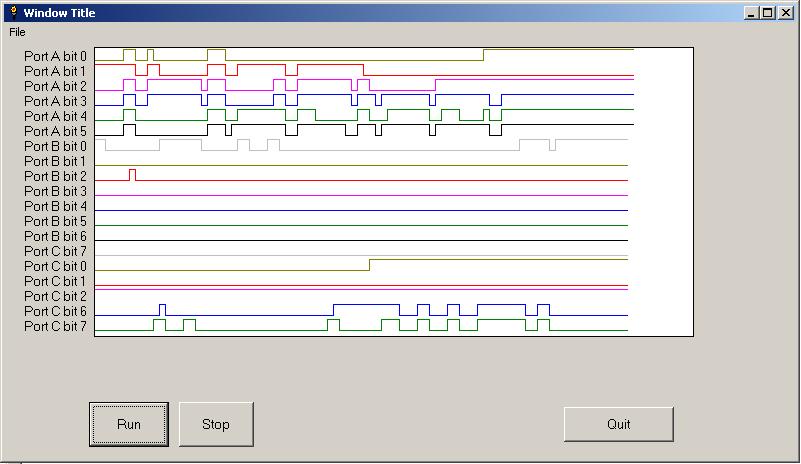
Task: Click the Quit button
Action: (618, 424)
